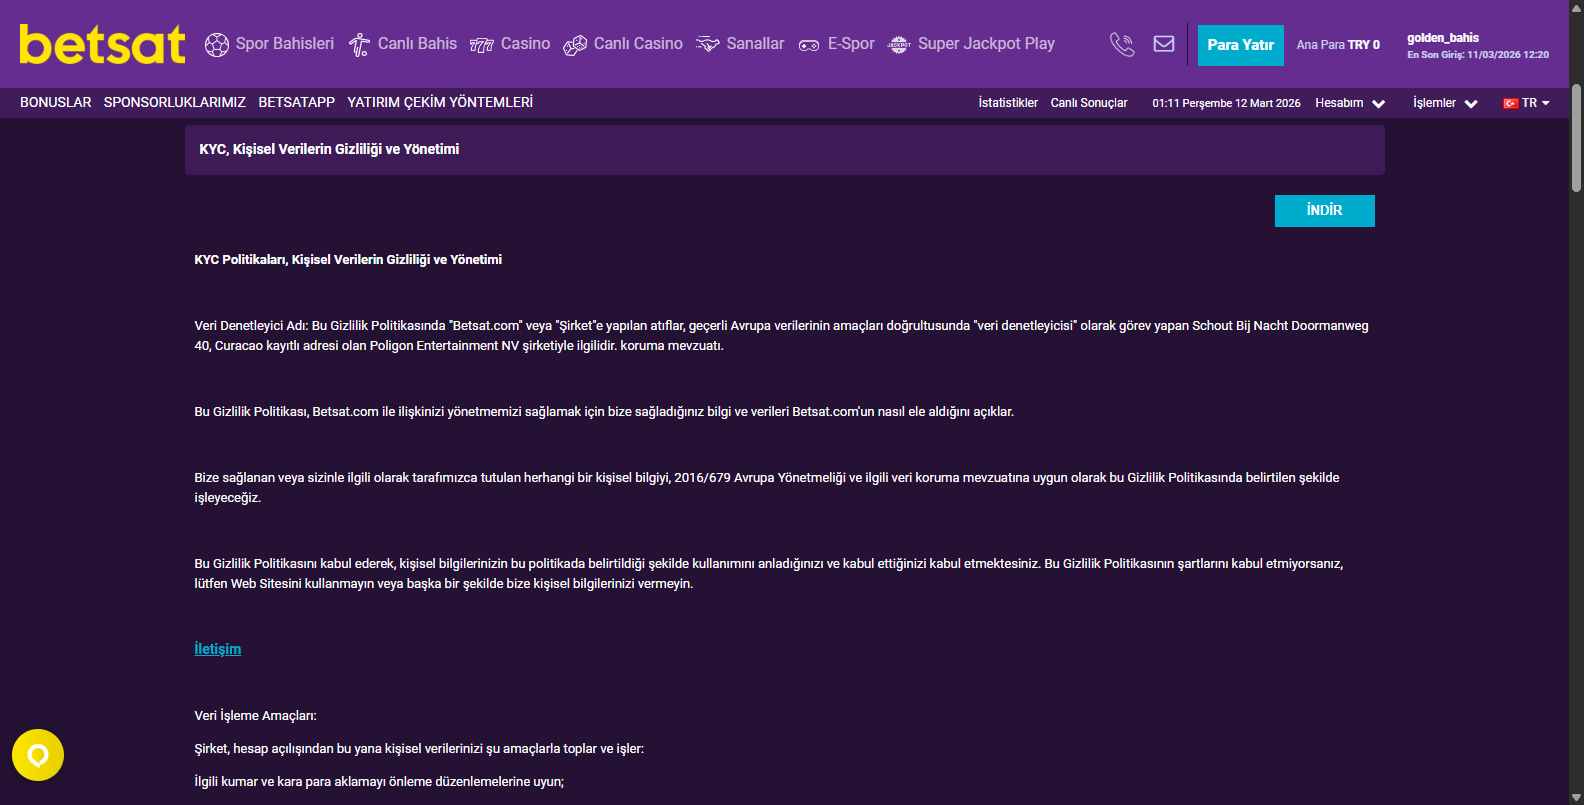The image size is (1584, 805).
Task: Open the TR language selector
Action: (1526, 103)
